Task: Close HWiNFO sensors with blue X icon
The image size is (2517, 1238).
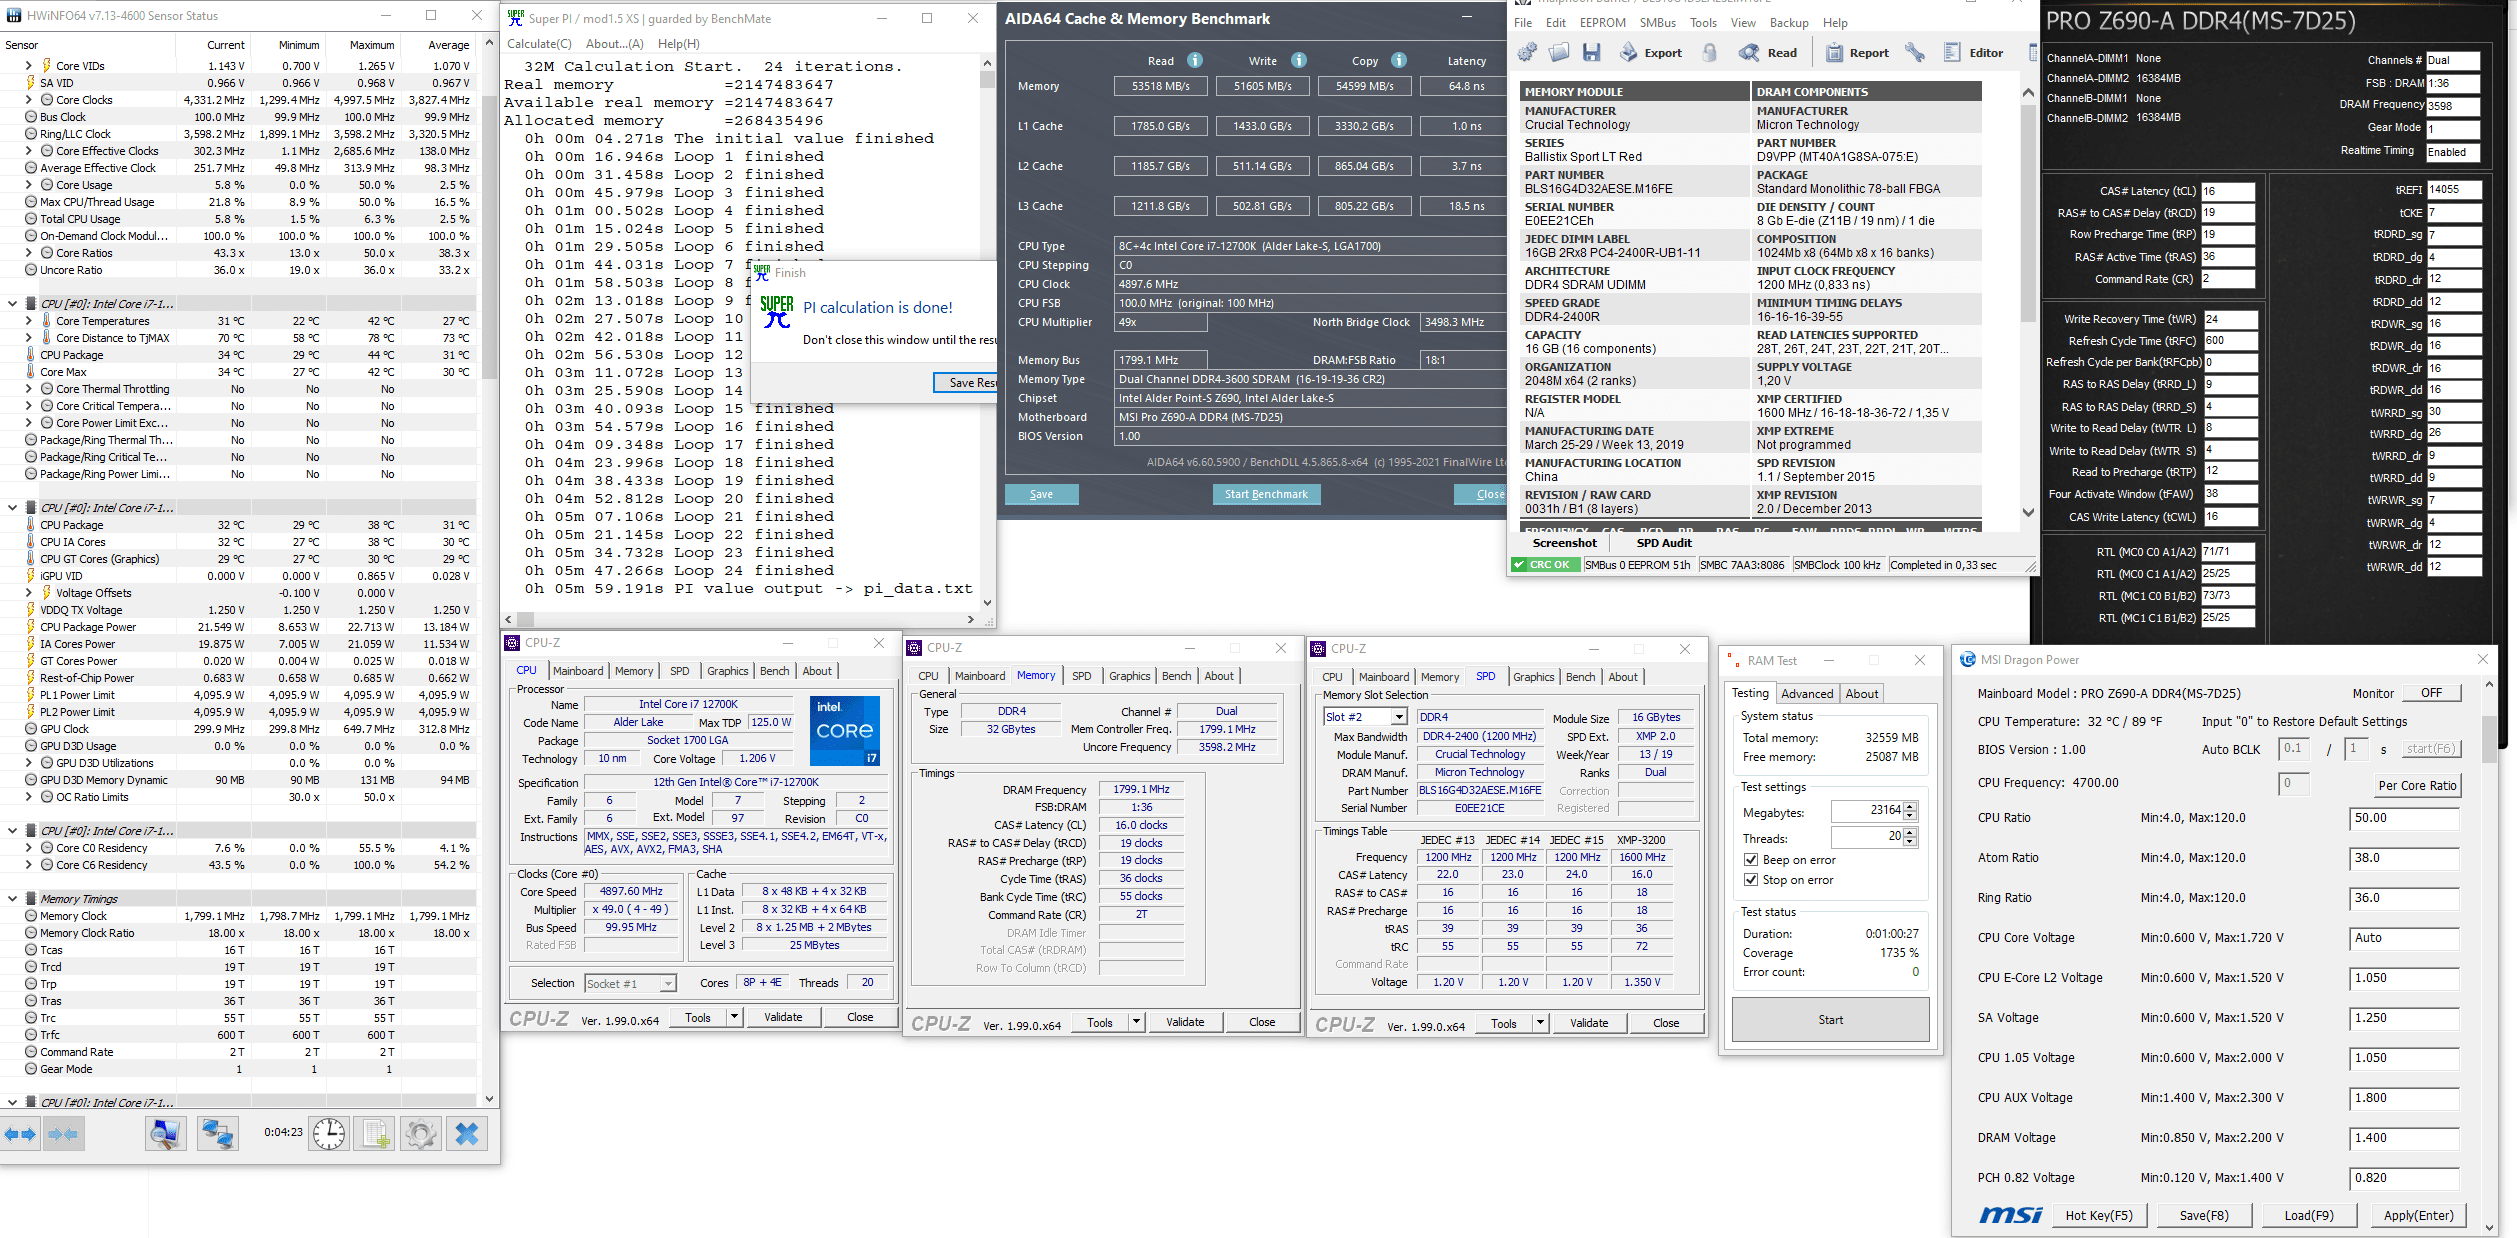Action: 466,1133
